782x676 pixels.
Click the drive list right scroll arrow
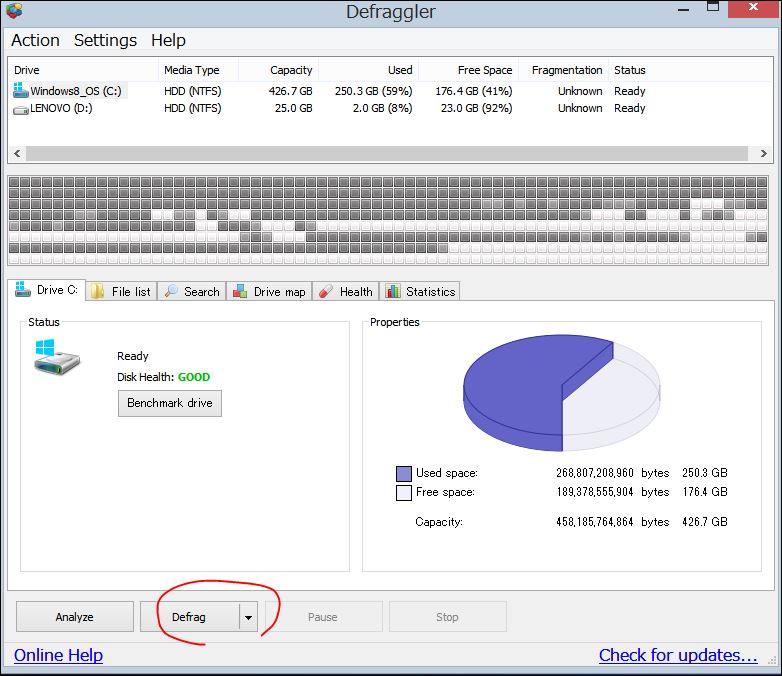tap(764, 154)
